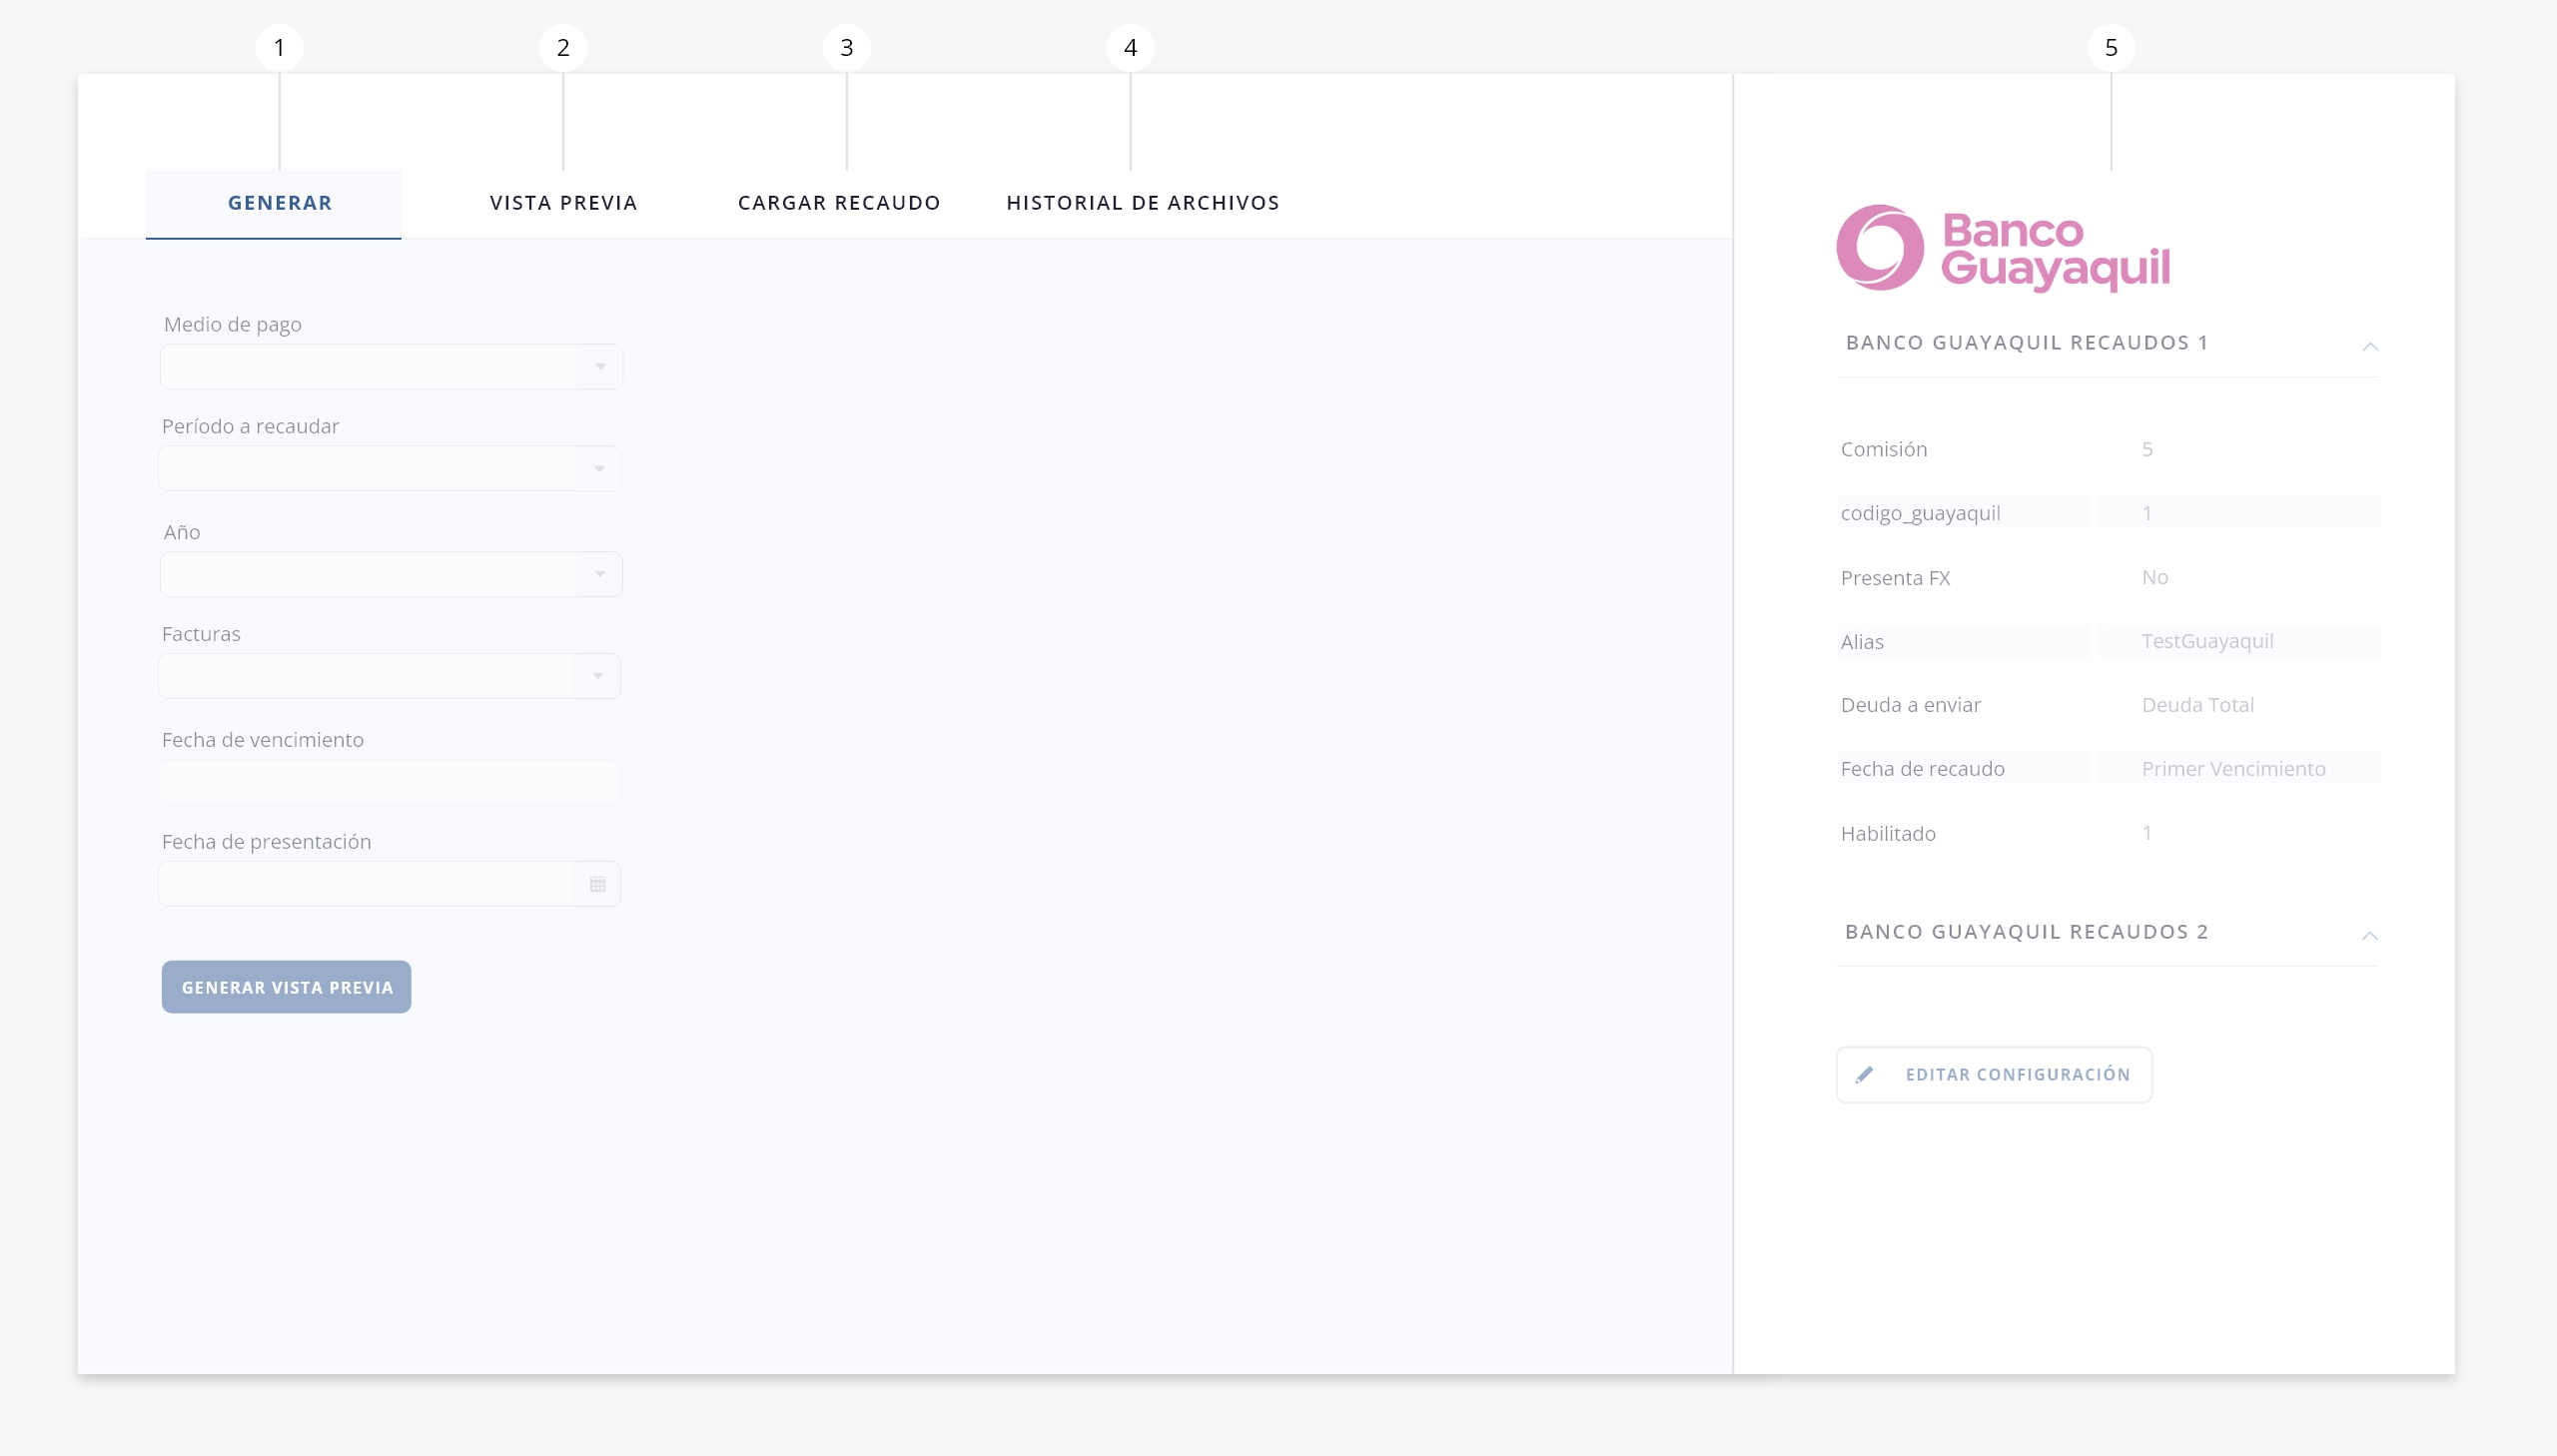
Task: Click the calendar icon in Fecha de presentación
Action: click(598, 884)
